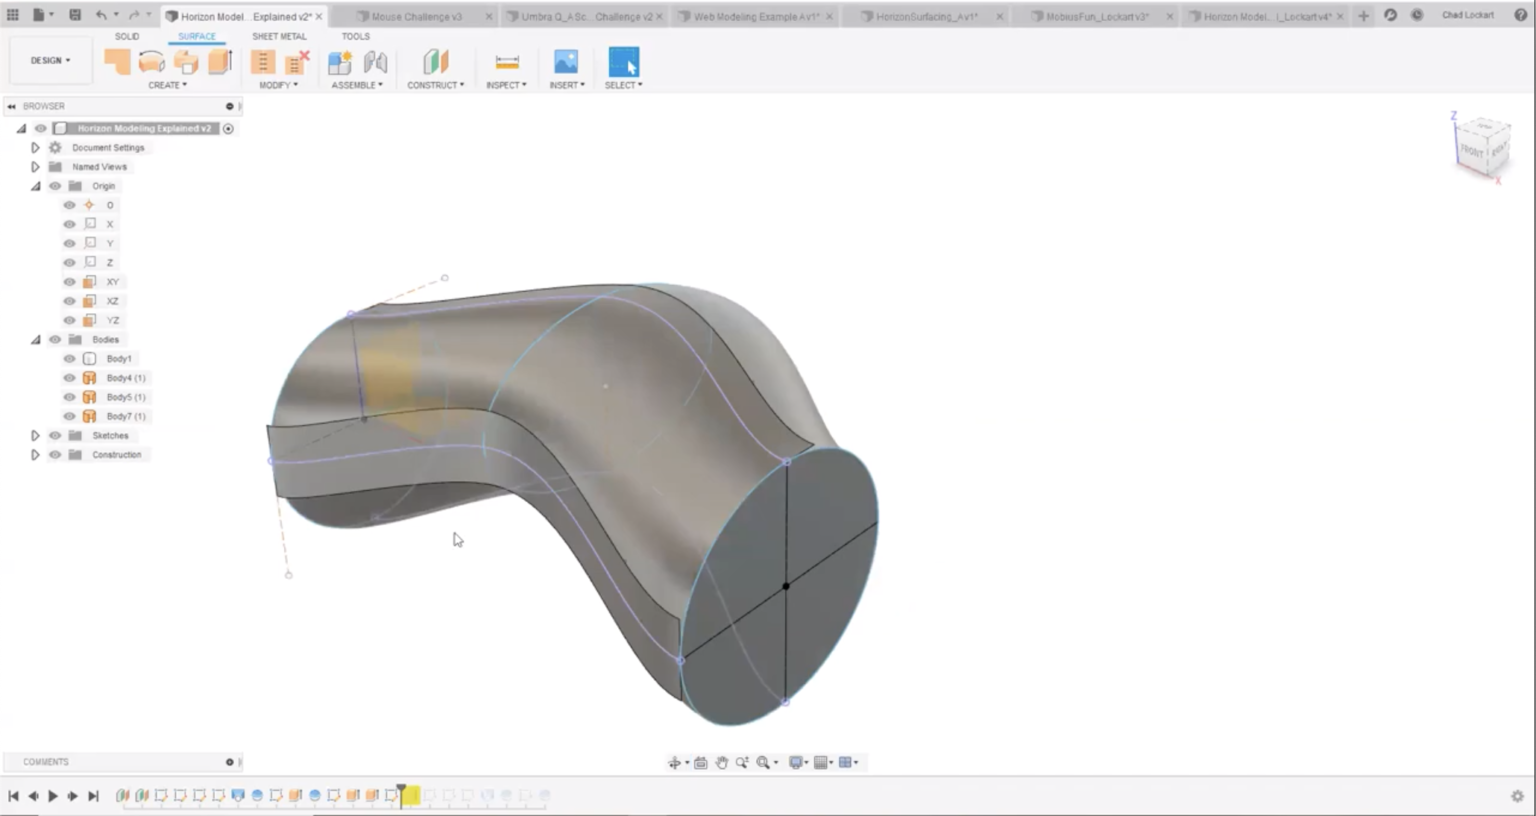Viewport: 1536px width, 816px height.
Task: Hide the Body4 body
Action: click(69, 378)
